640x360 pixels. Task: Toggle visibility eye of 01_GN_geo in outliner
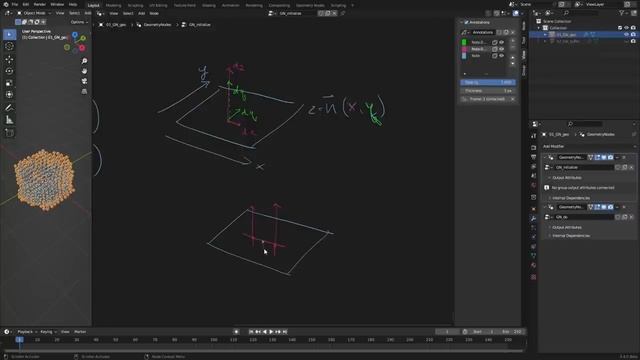click(627, 35)
